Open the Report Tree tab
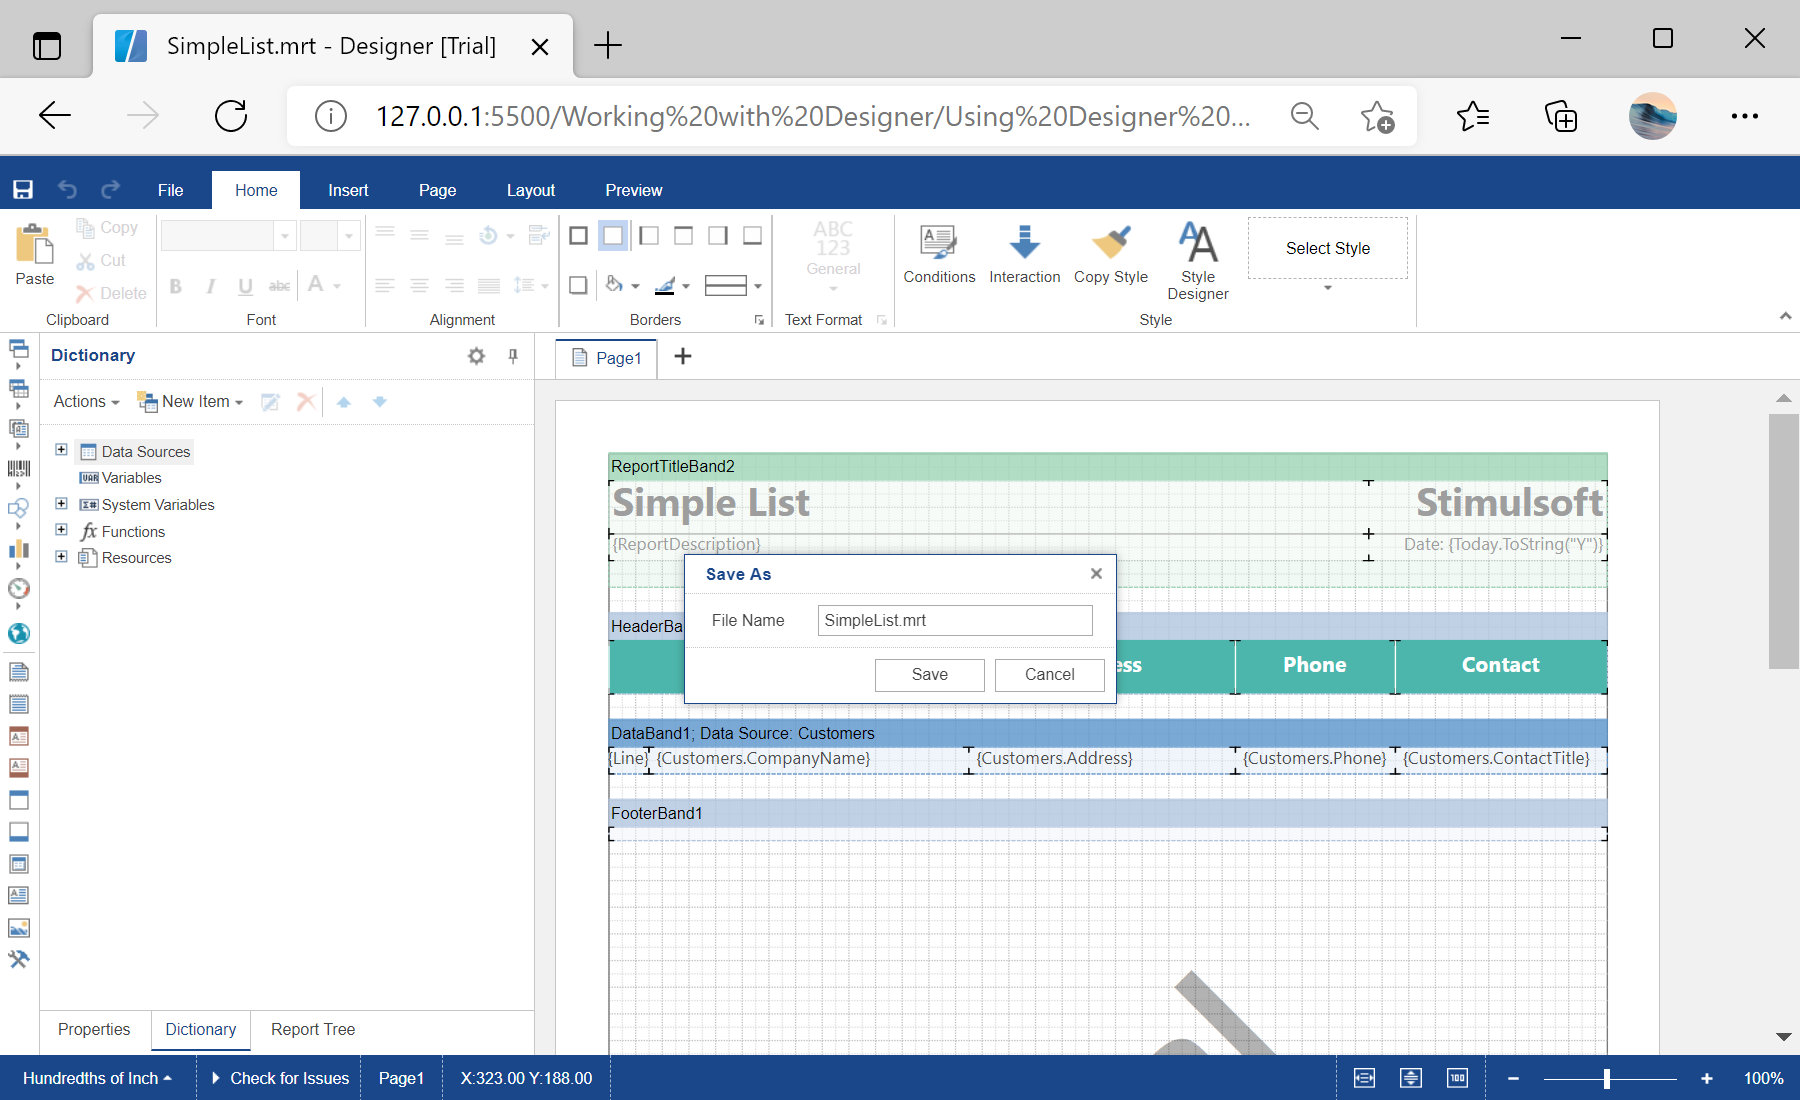 312,1029
